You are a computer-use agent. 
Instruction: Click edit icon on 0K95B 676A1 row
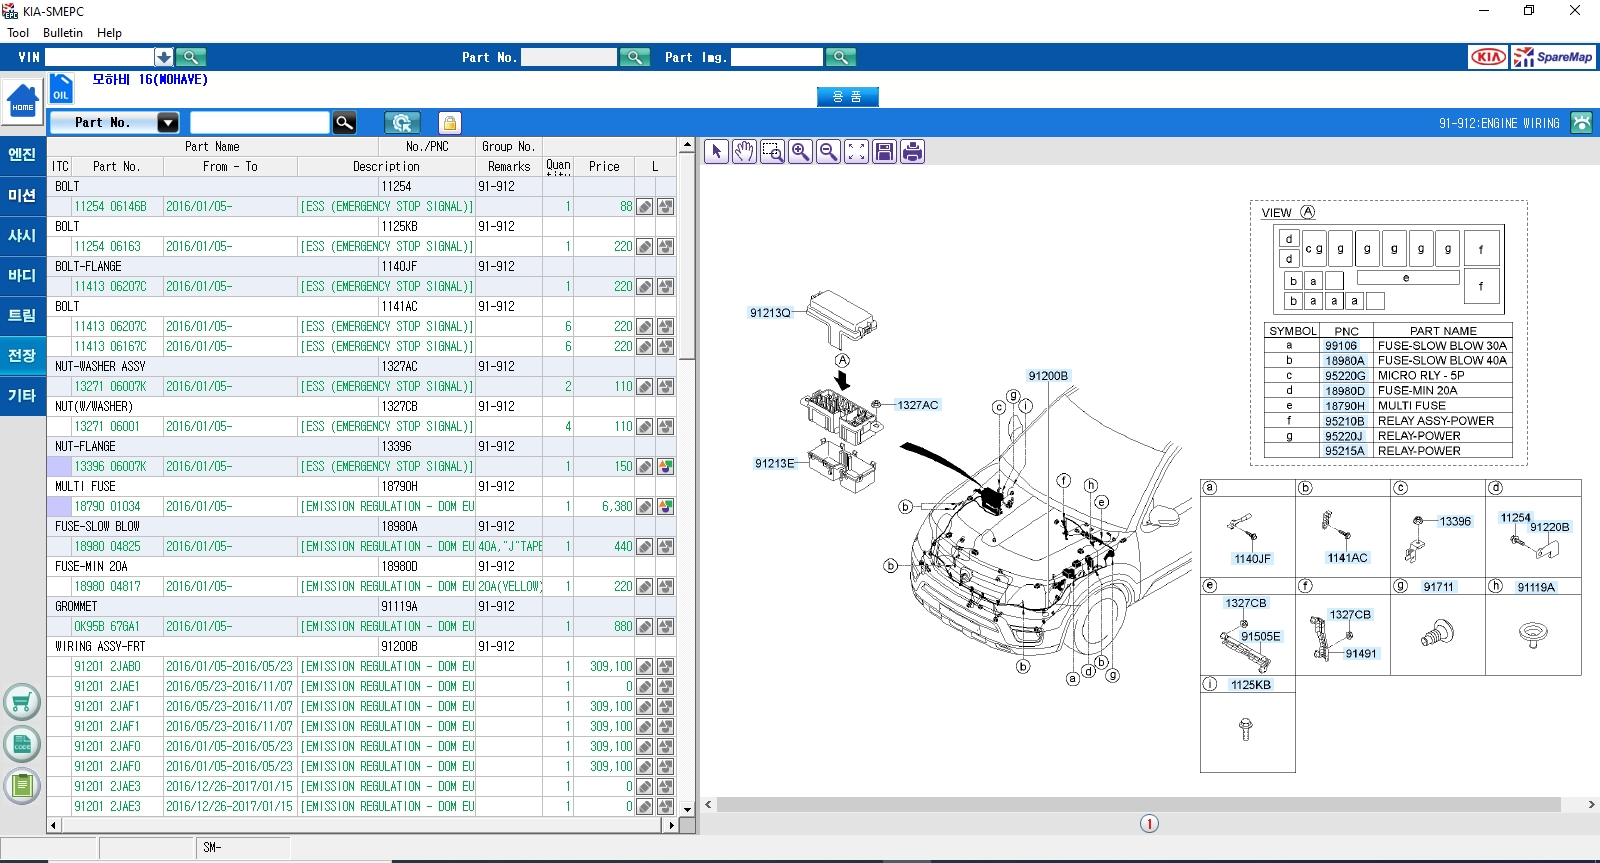point(645,627)
